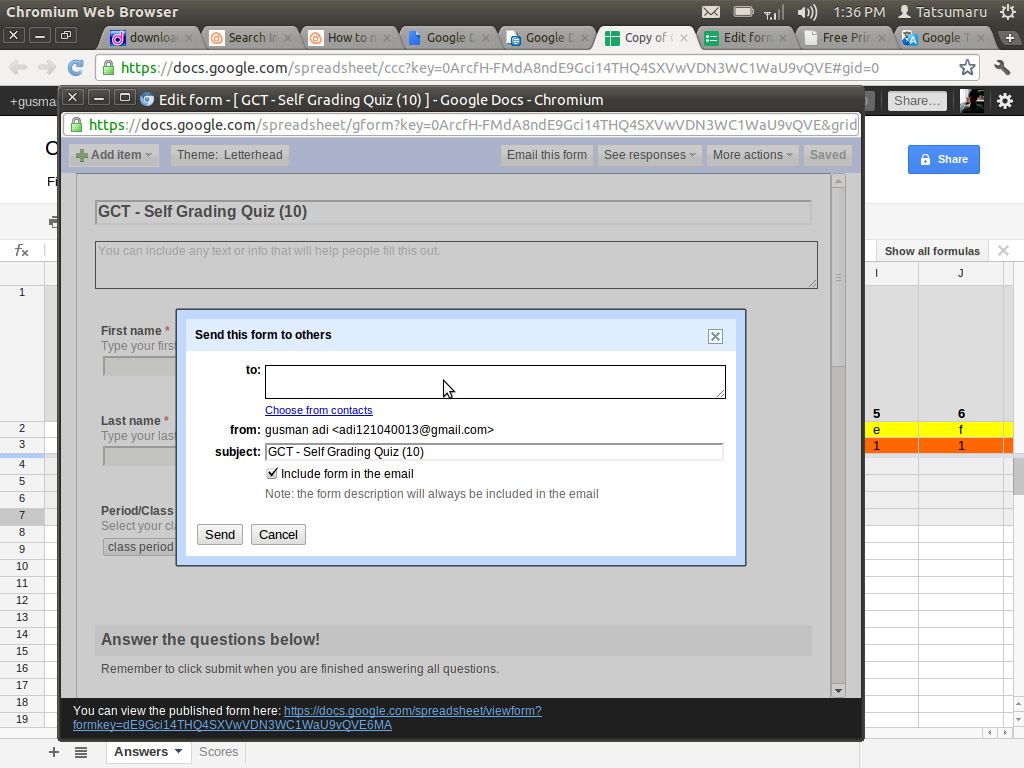Go forward in browser history
1024x768 pixels.
point(46,67)
